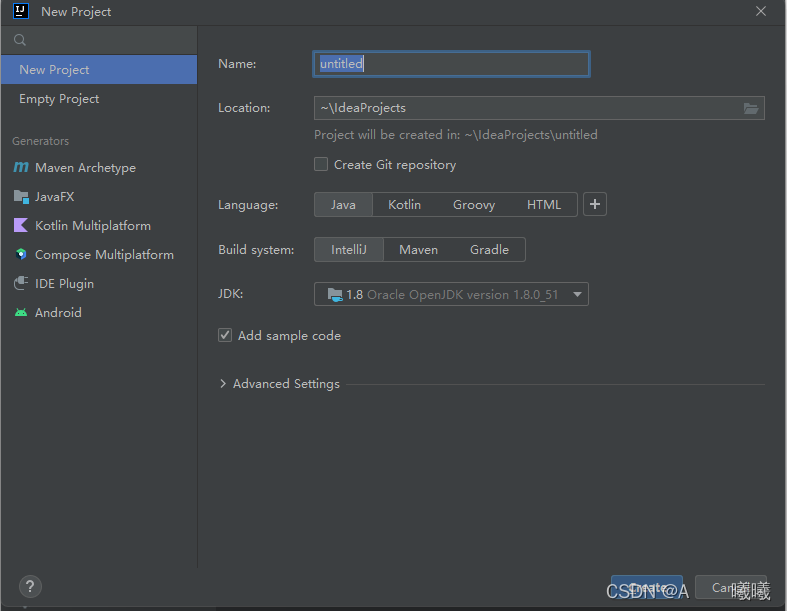Select New Project in the sidebar
787x611 pixels.
point(99,70)
